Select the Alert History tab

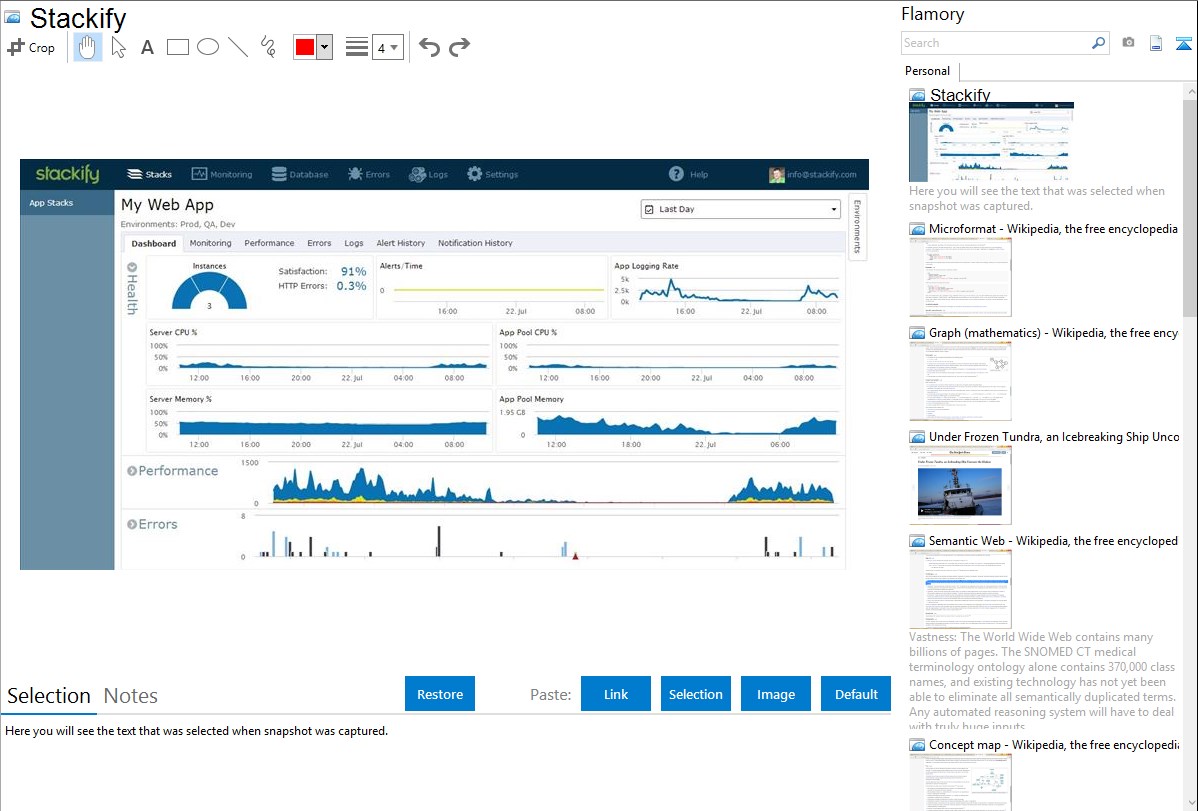click(400, 243)
